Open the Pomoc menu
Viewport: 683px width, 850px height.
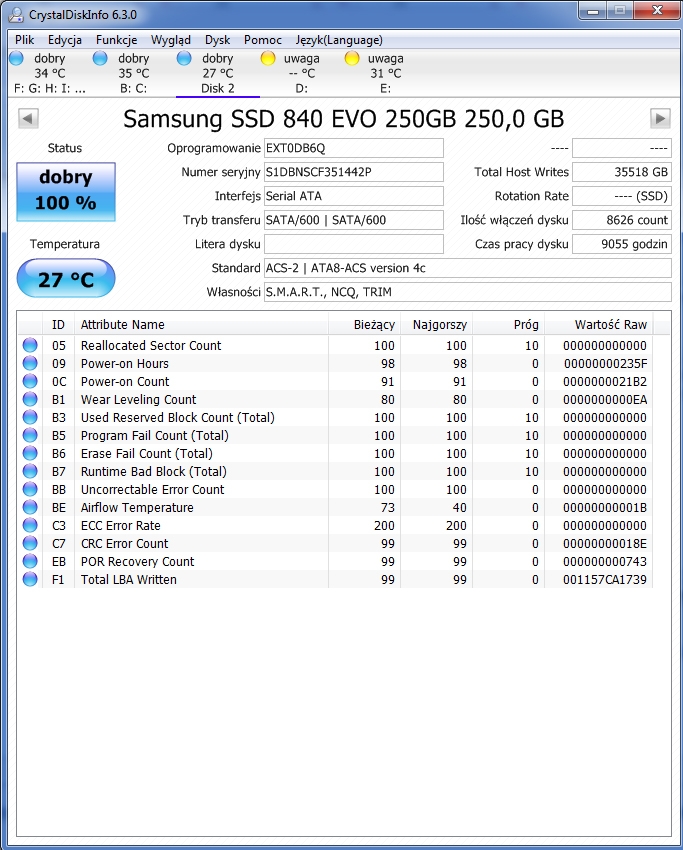pyautogui.click(x=263, y=40)
